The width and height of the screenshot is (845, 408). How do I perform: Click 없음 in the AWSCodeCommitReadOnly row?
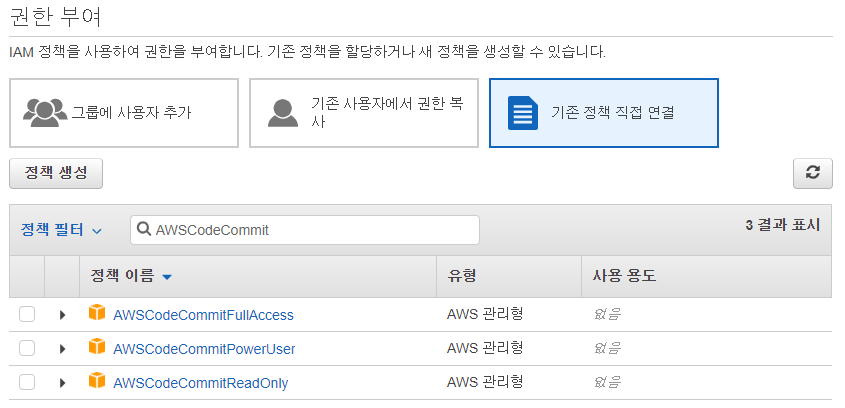[607, 383]
